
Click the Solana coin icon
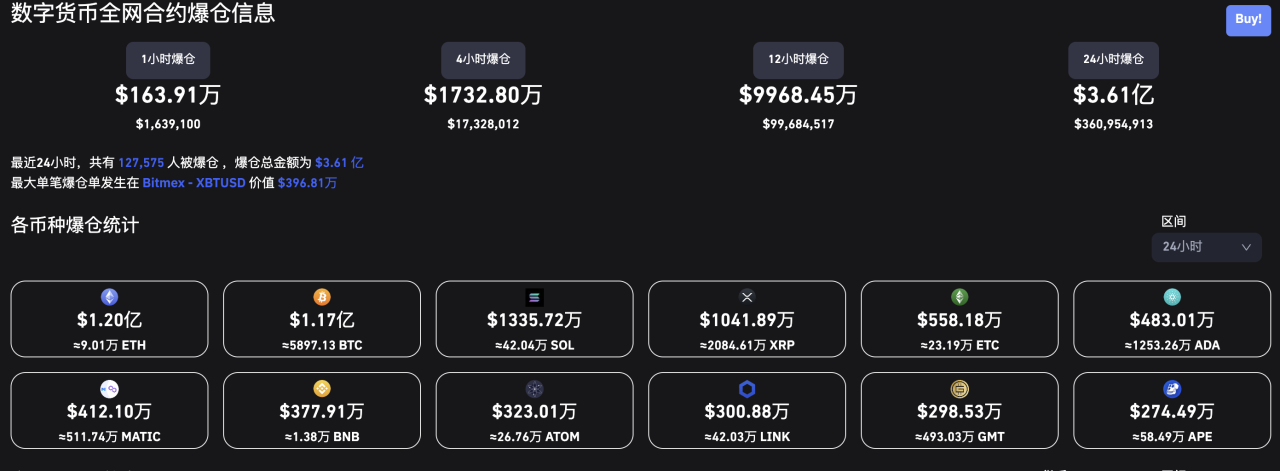pos(534,297)
